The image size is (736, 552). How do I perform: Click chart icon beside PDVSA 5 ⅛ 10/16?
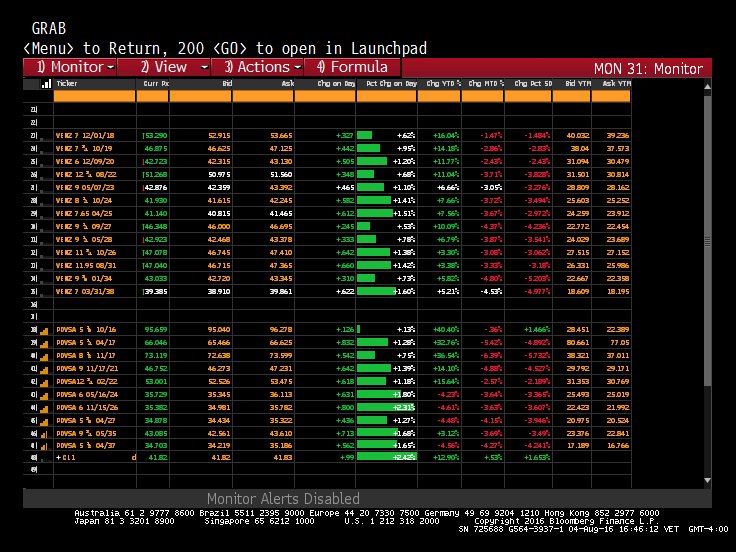pos(44,330)
